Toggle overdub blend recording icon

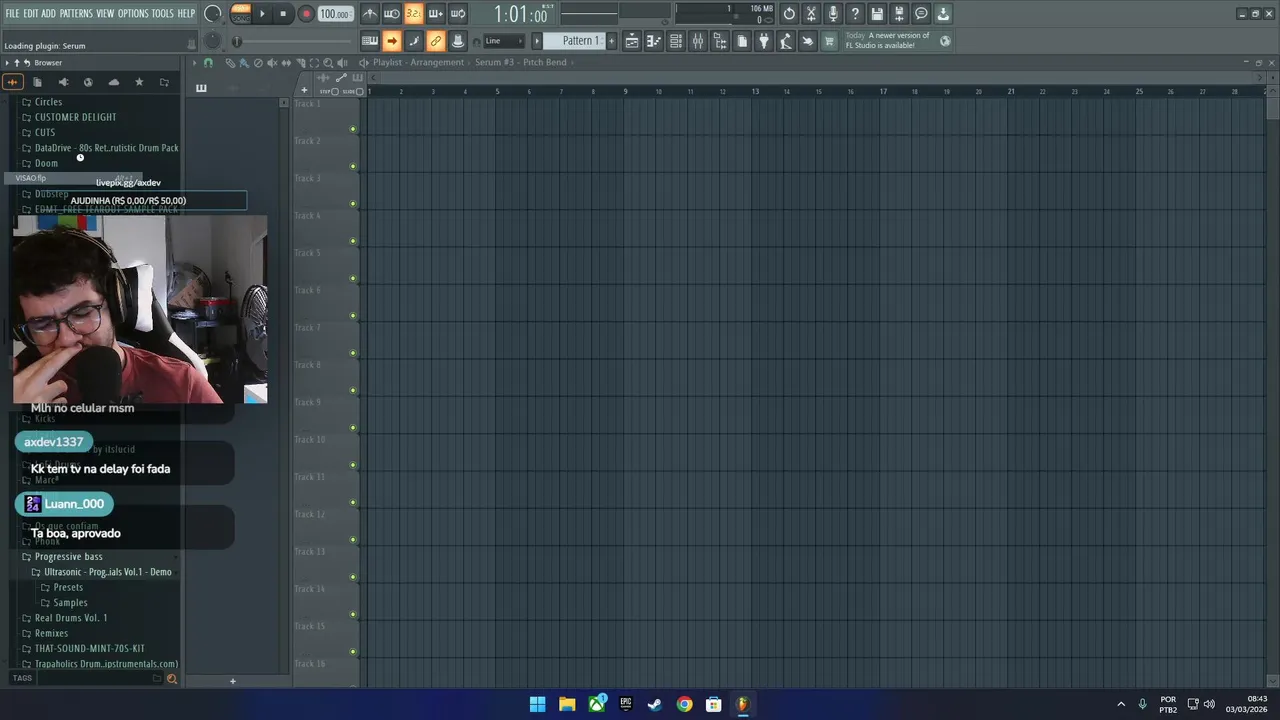pyautogui.click(x=436, y=14)
